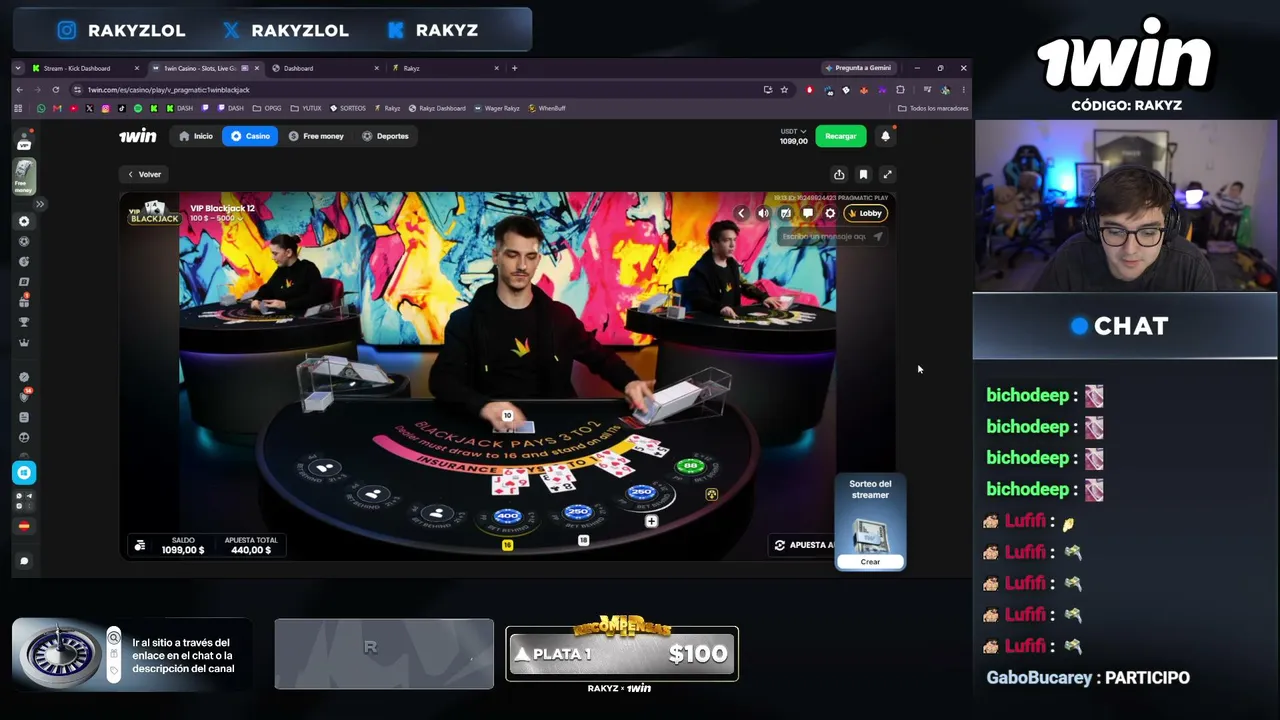Switch to Stream - Kick Dashboard tab
Viewport: 1280px width, 720px height.
(x=84, y=68)
